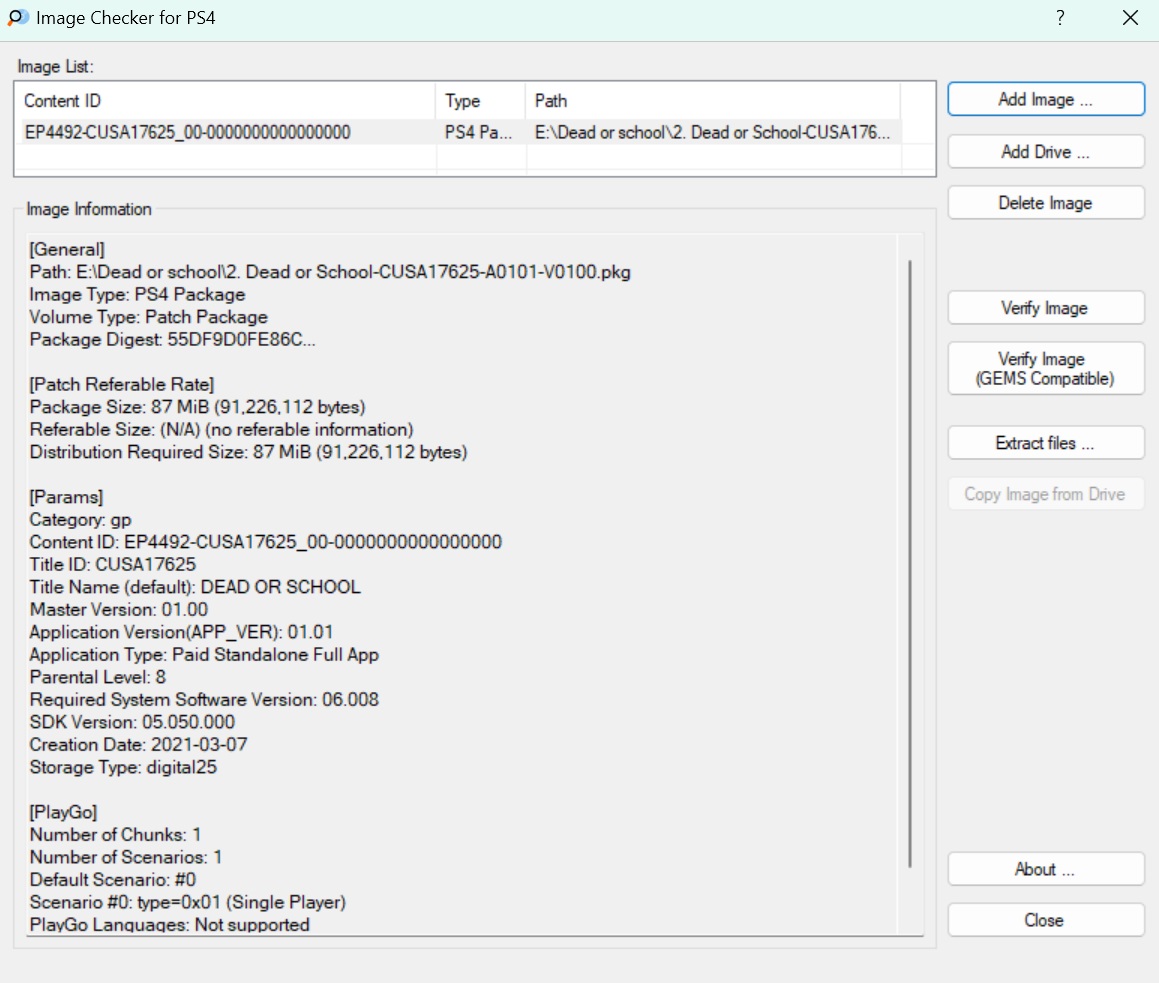Image resolution: width=1159 pixels, height=983 pixels.
Task: Click the Close button at bottom right
Action: [x=1045, y=920]
